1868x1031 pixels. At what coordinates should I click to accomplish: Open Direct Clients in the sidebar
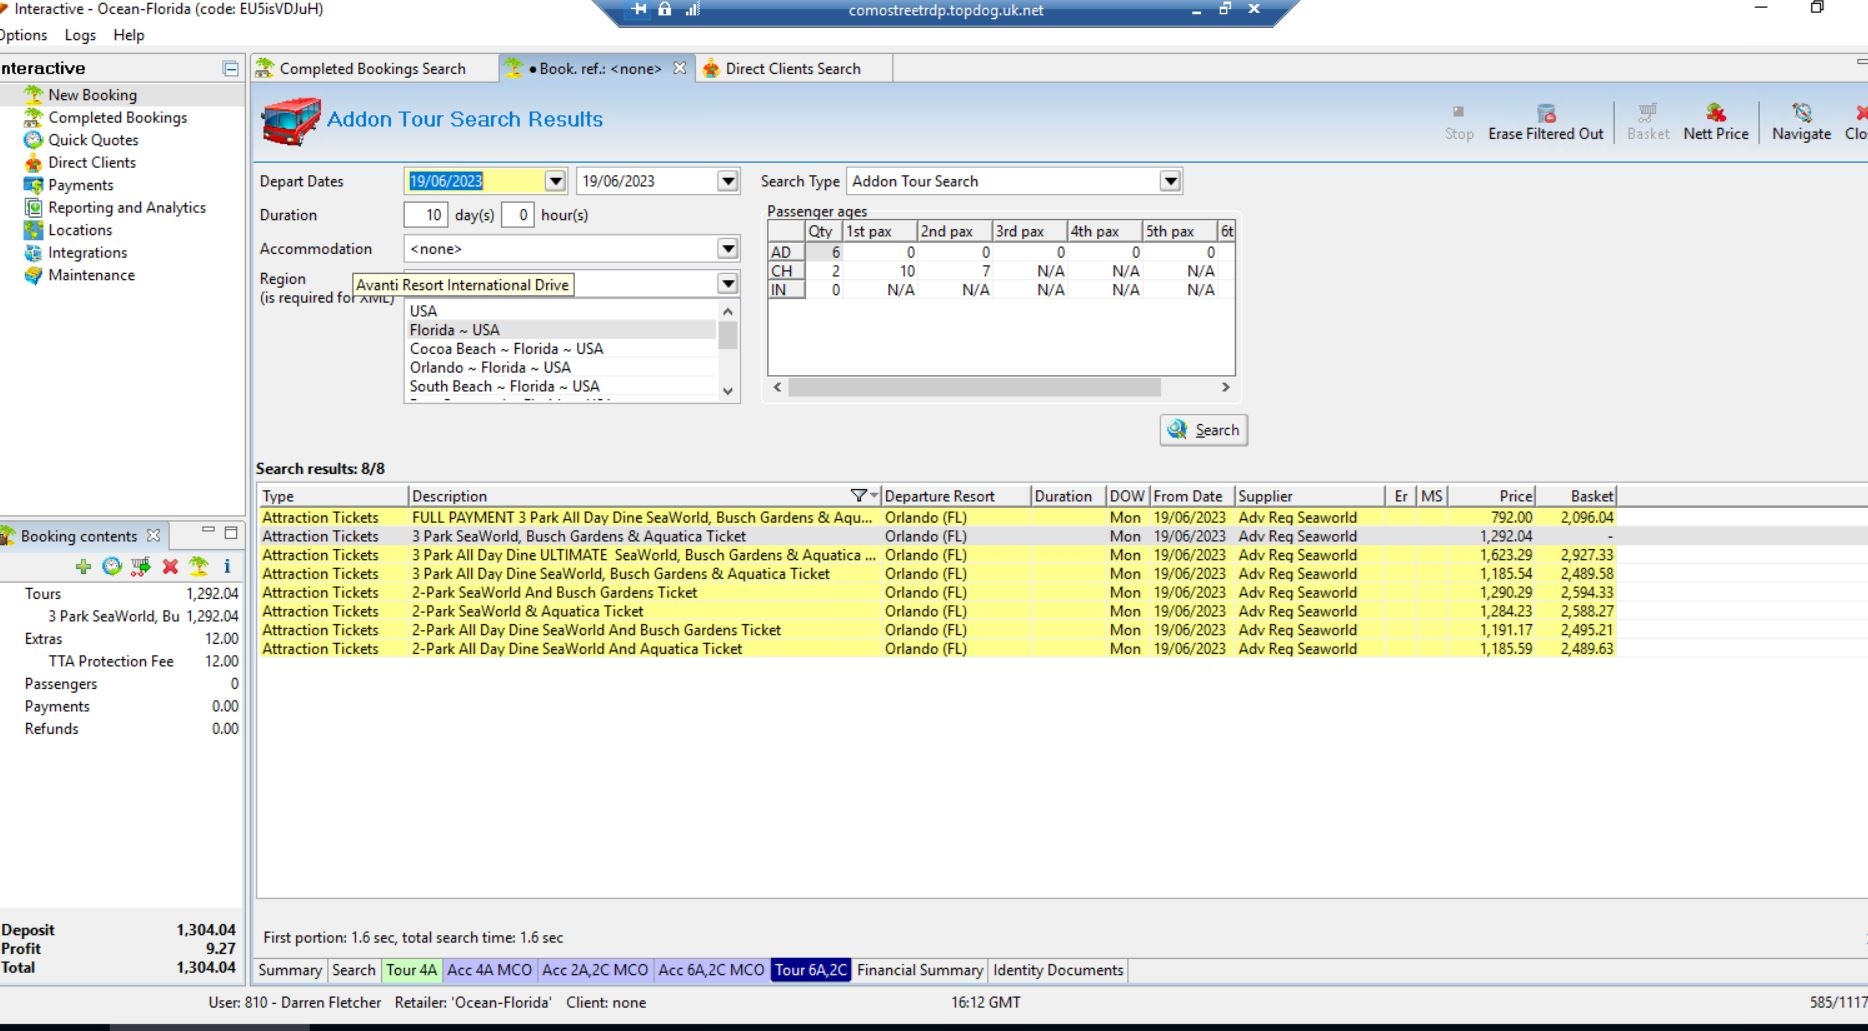(92, 162)
